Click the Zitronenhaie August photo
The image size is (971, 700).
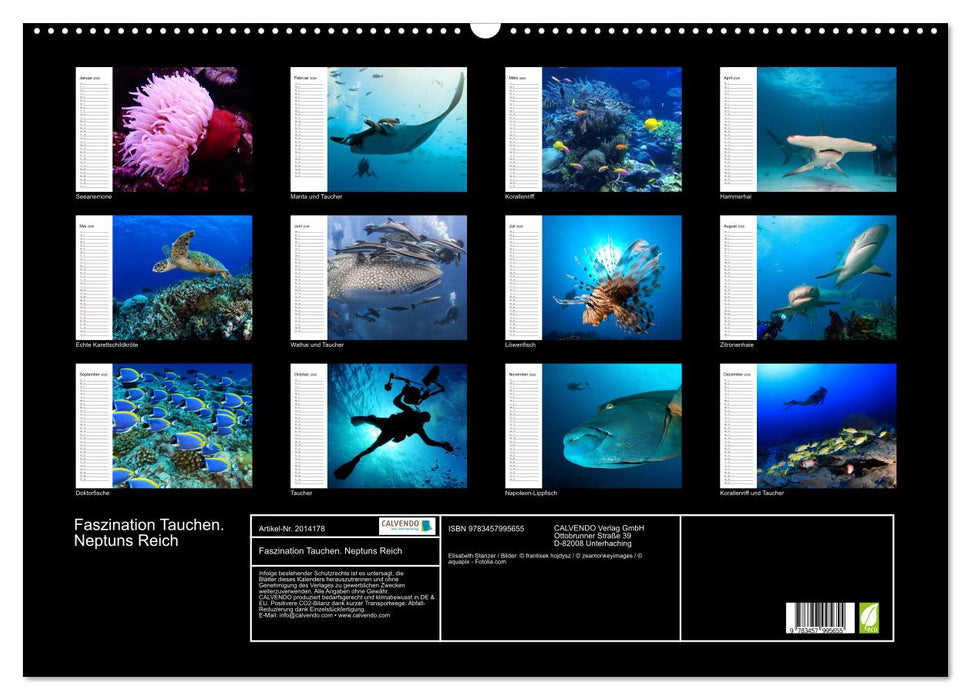point(826,277)
